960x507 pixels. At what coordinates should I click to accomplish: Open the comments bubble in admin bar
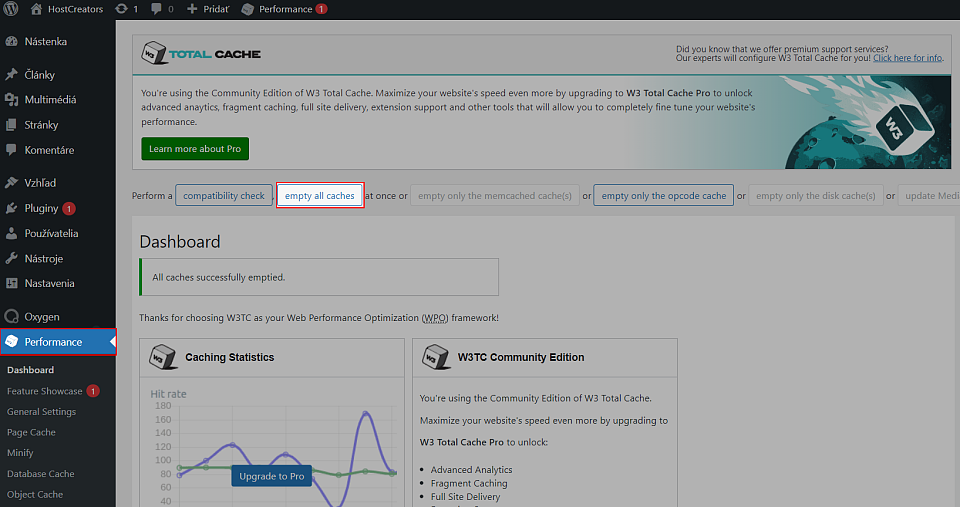pos(157,9)
